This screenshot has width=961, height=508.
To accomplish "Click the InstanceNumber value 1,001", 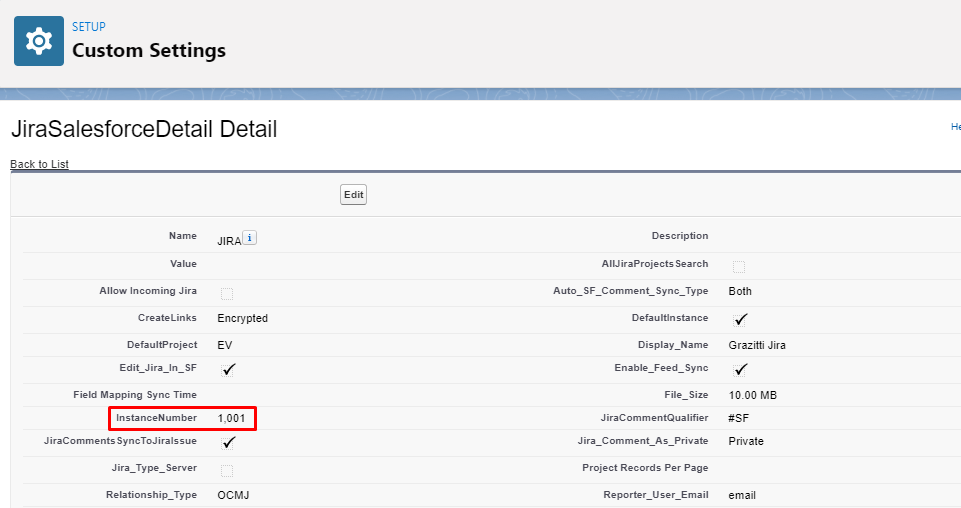I will (231, 419).
